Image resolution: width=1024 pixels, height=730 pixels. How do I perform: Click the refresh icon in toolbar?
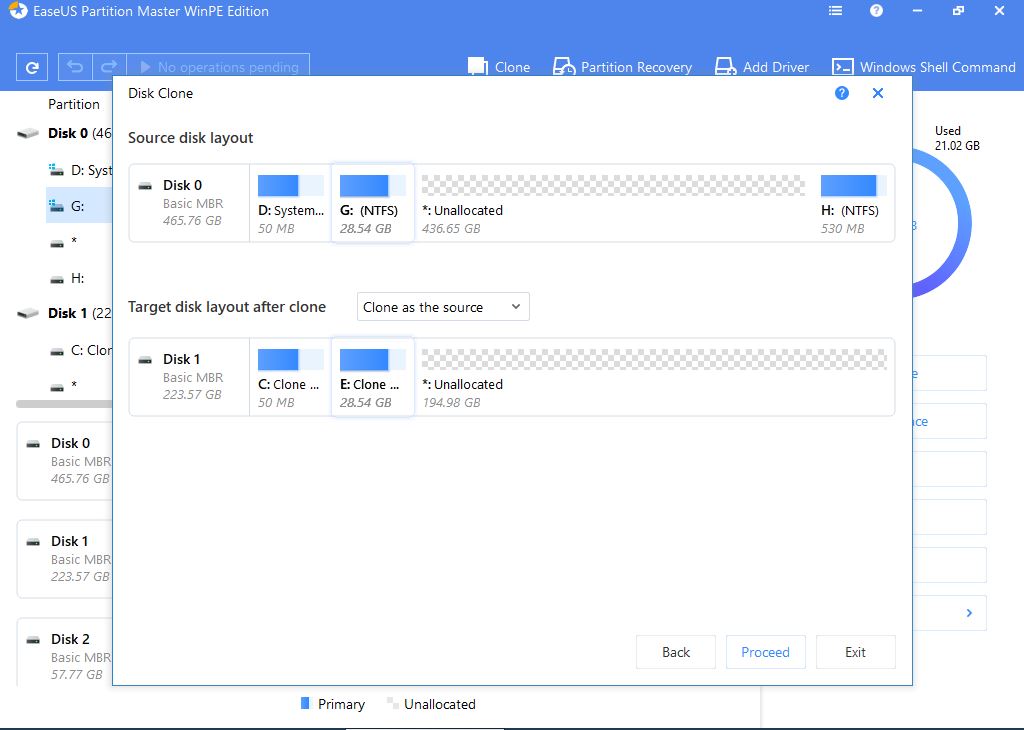[x=32, y=68]
